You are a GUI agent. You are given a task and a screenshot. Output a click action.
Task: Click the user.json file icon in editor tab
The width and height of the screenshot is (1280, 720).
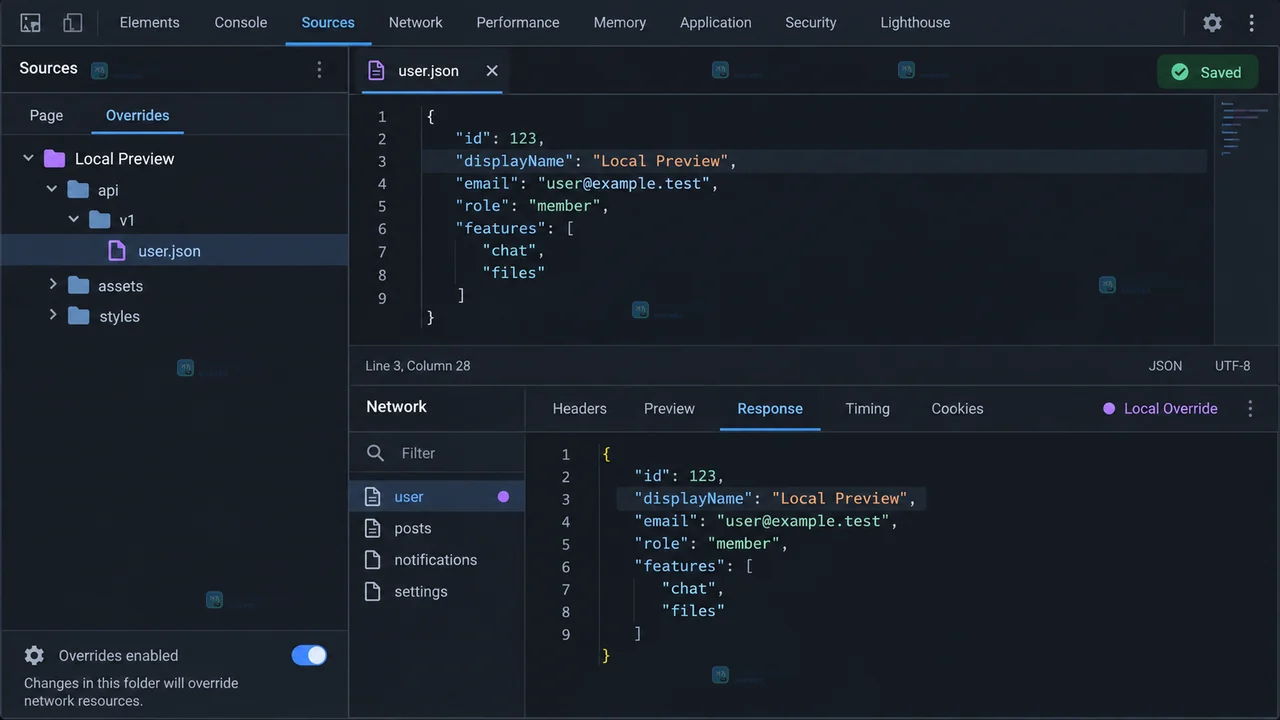[376, 70]
